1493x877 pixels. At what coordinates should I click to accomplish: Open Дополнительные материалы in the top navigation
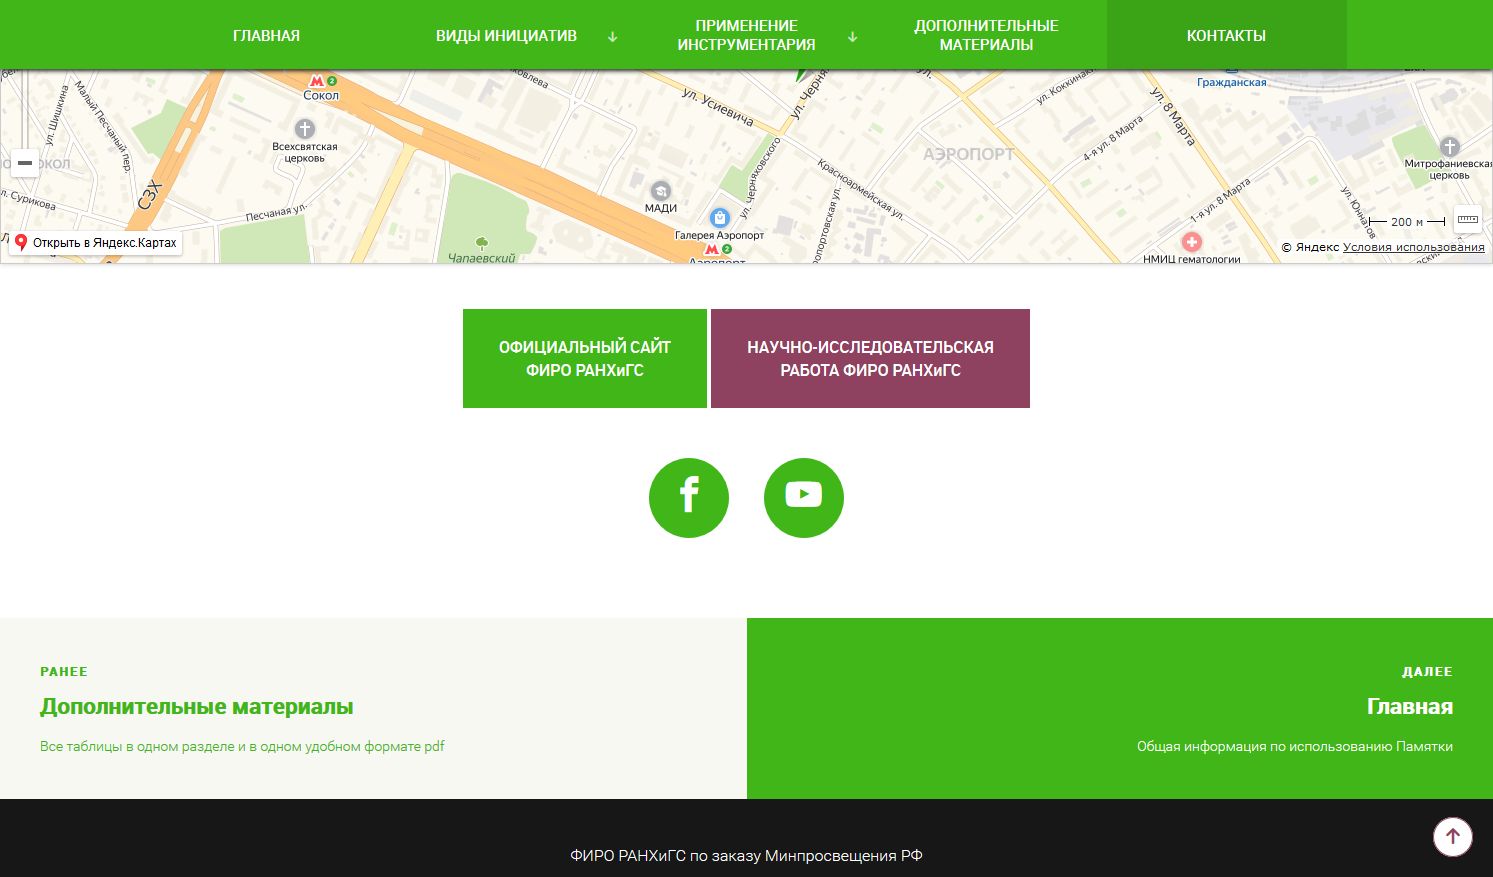click(986, 35)
